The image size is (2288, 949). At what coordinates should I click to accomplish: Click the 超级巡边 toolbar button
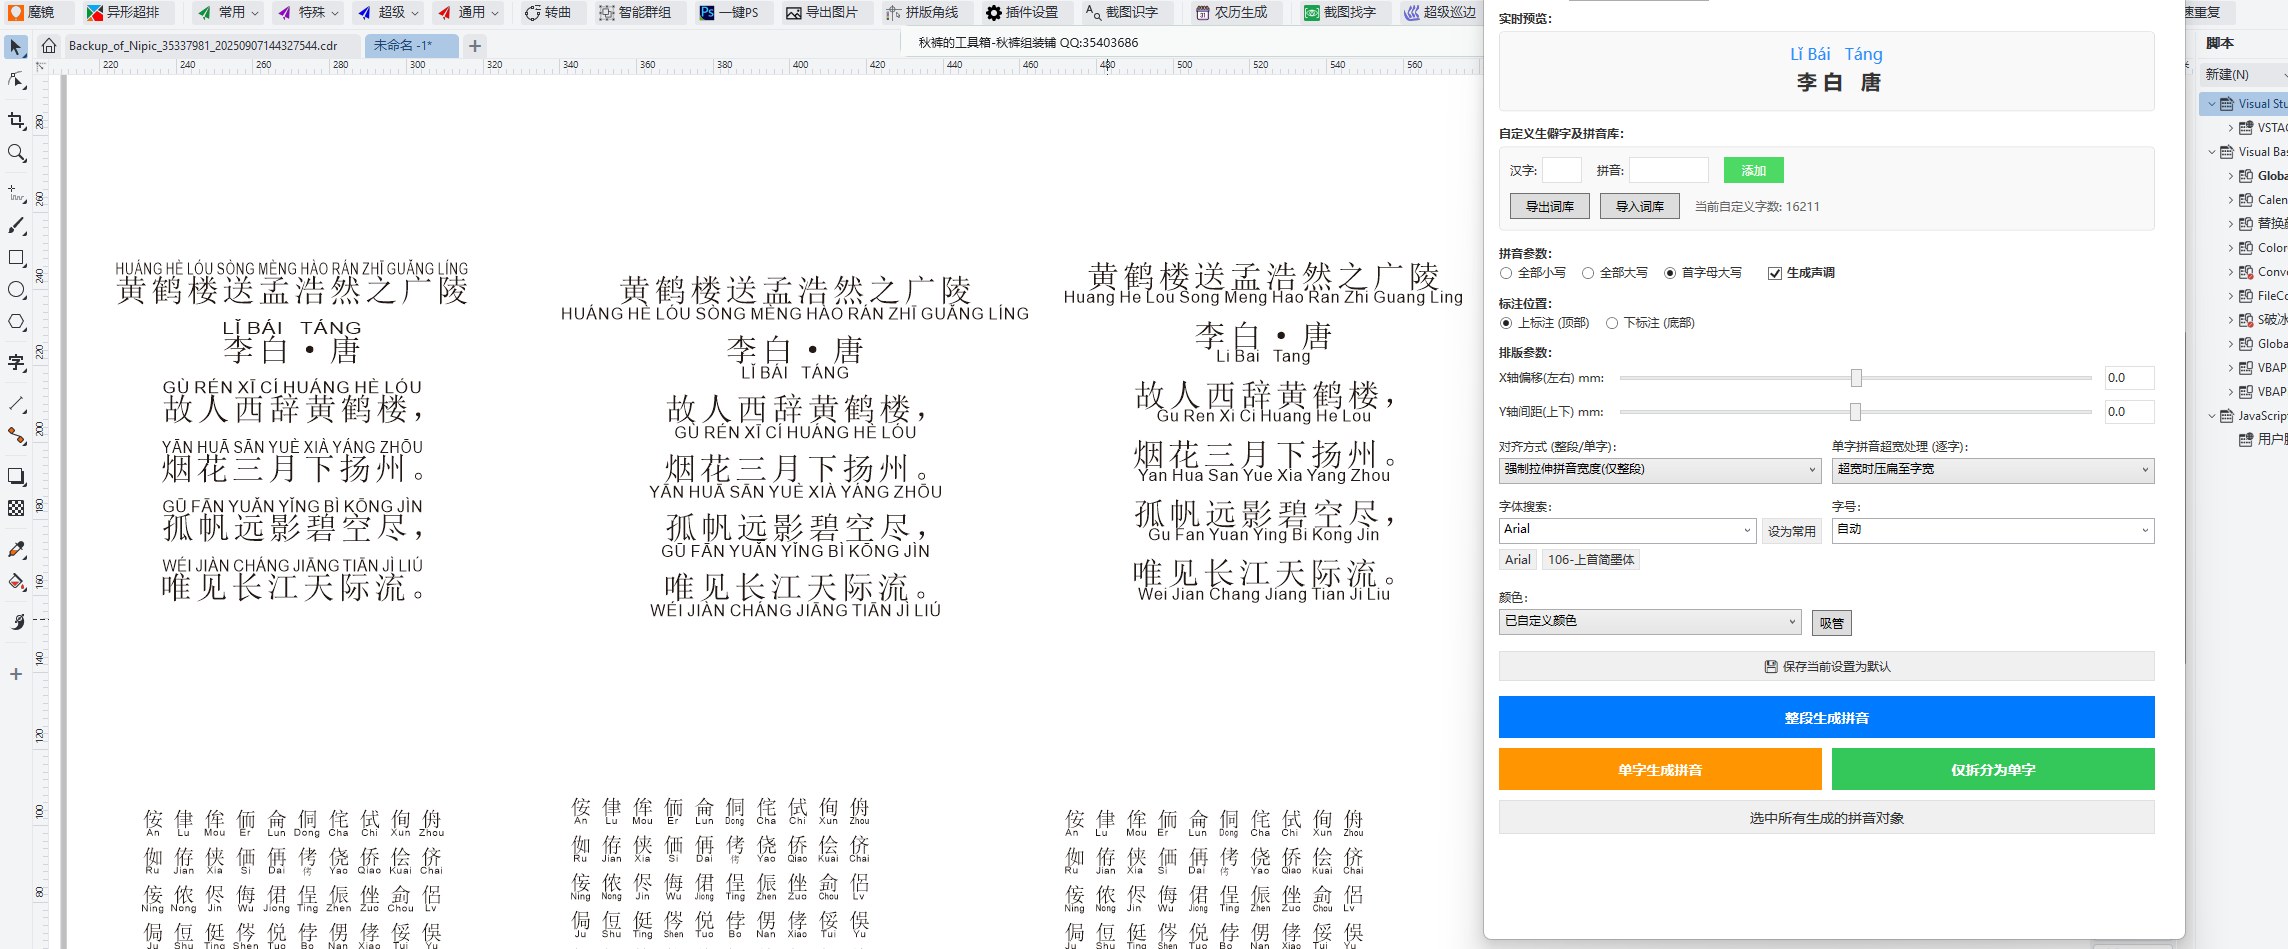(1440, 12)
